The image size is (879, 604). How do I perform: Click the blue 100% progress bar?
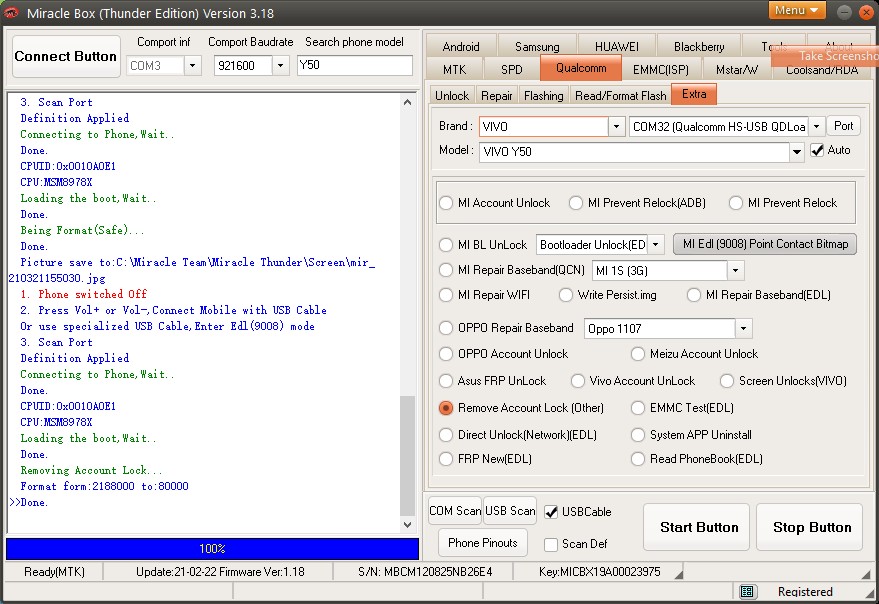(x=212, y=548)
